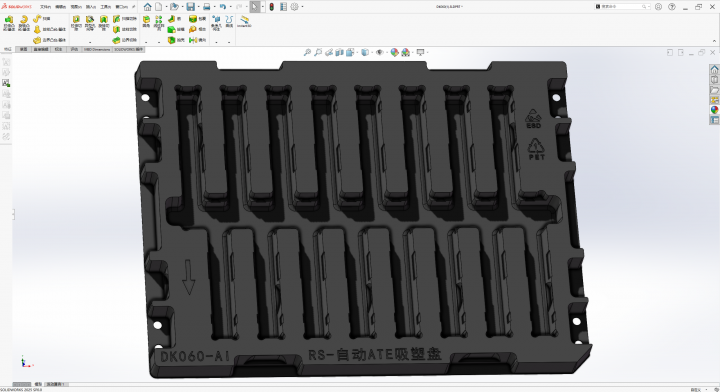The width and height of the screenshot is (720, 392).
Task: Choose the Lofted Cut tool
Action: [x=124, y=29]
